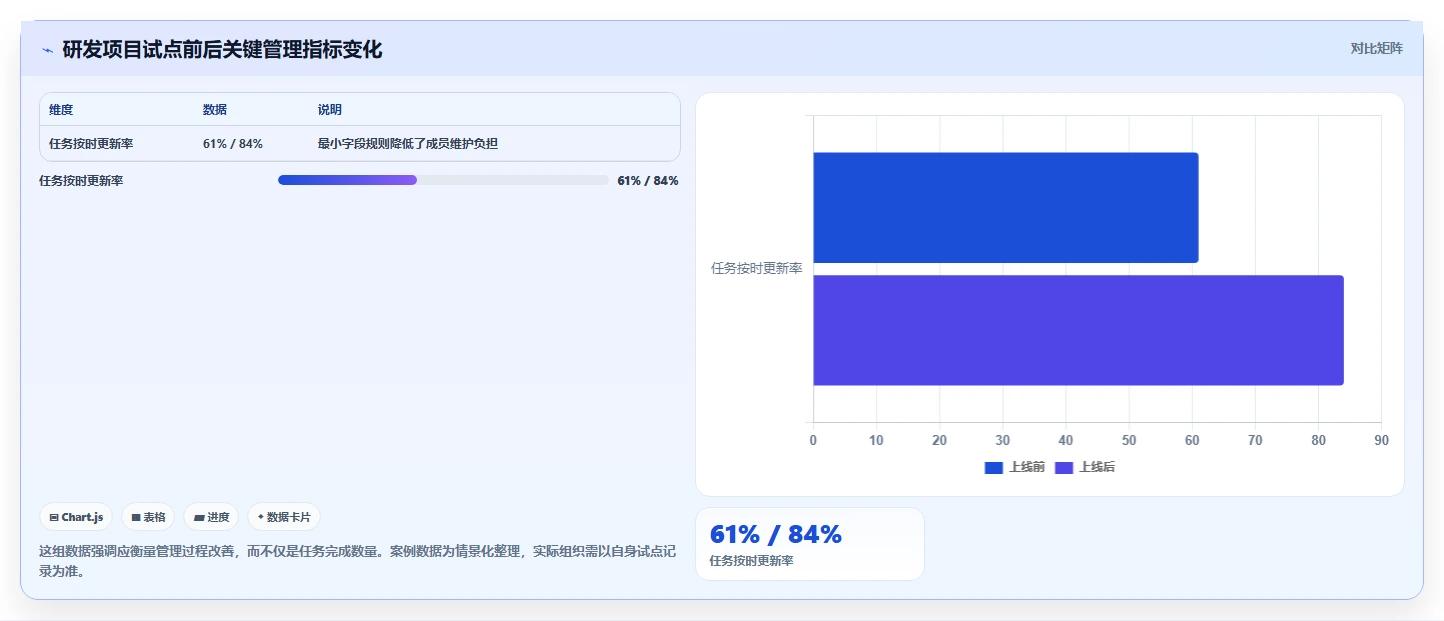Toggle the 上线前 legend item

pyautogui.click(x=1014, y=467)
